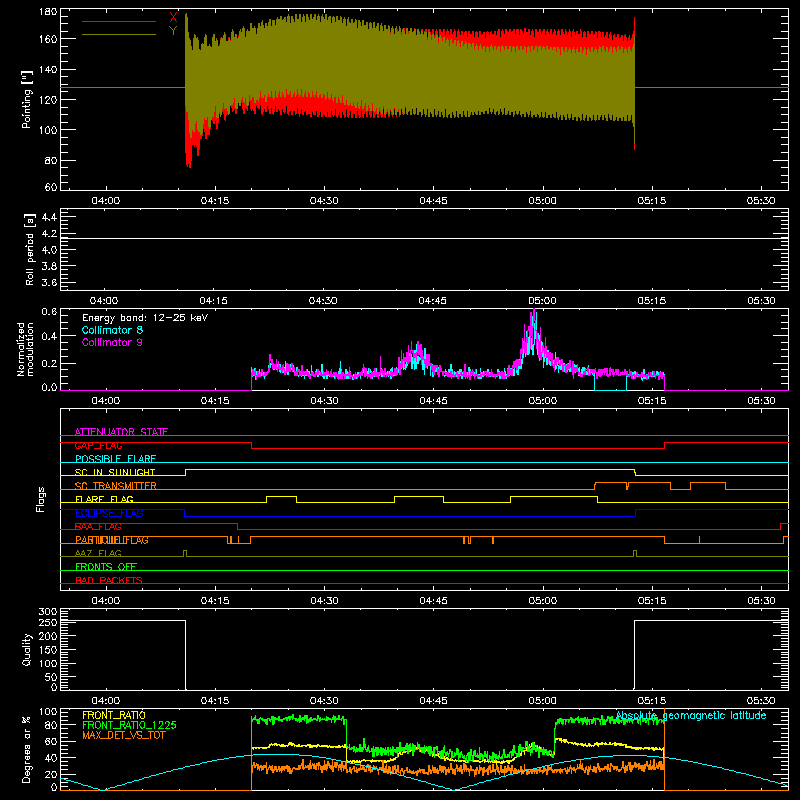Click 05:30 time label under Flags plot
This screenshot has height=800, width=800.
pyautogui.click(x=761, y=601)
